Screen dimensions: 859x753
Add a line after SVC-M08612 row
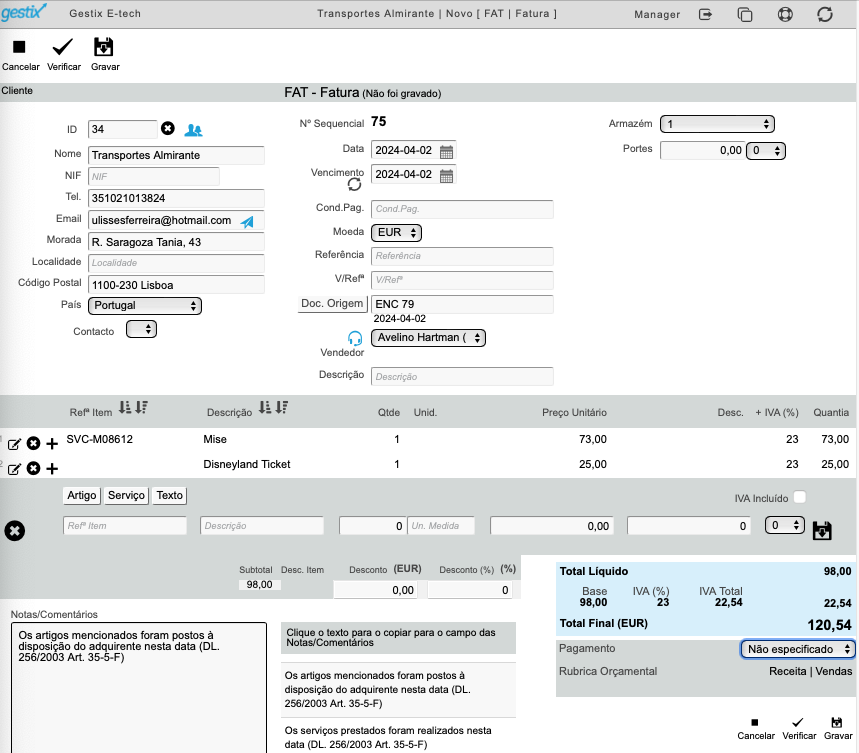(x=52, y=444)
